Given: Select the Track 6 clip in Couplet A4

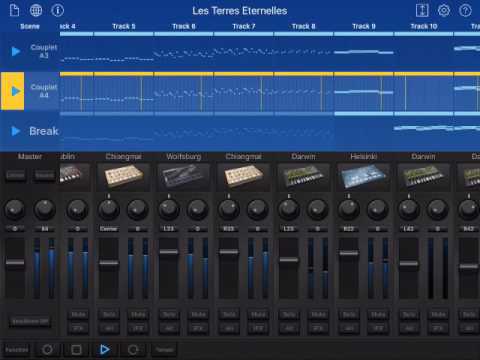Looking at the screenshot, I should [184, 93].
